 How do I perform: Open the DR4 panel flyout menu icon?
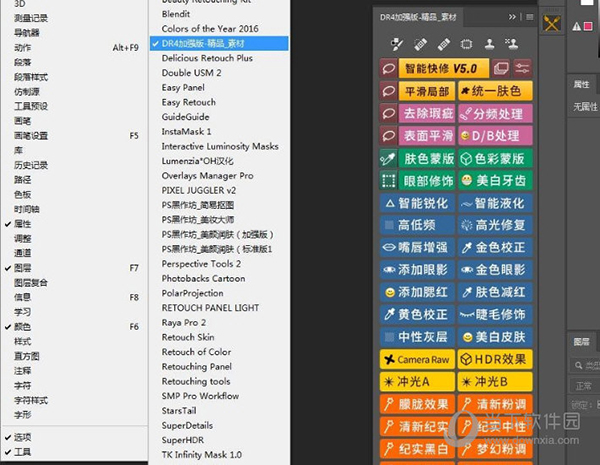coord(530,17)
